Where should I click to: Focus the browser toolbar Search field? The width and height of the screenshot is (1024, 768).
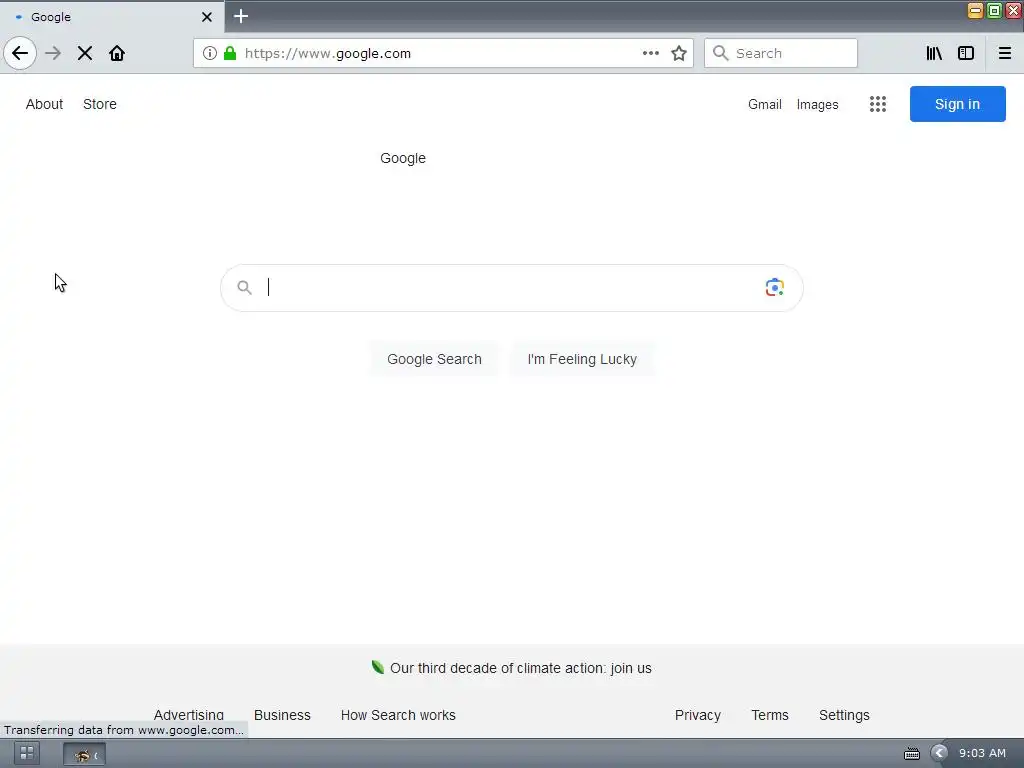(x=780, y=53)
